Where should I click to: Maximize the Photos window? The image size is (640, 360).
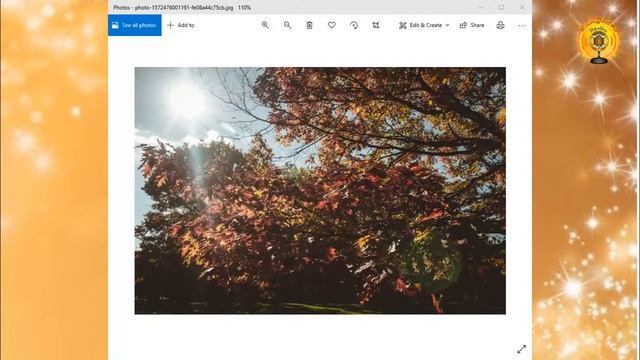pos(501,7)
